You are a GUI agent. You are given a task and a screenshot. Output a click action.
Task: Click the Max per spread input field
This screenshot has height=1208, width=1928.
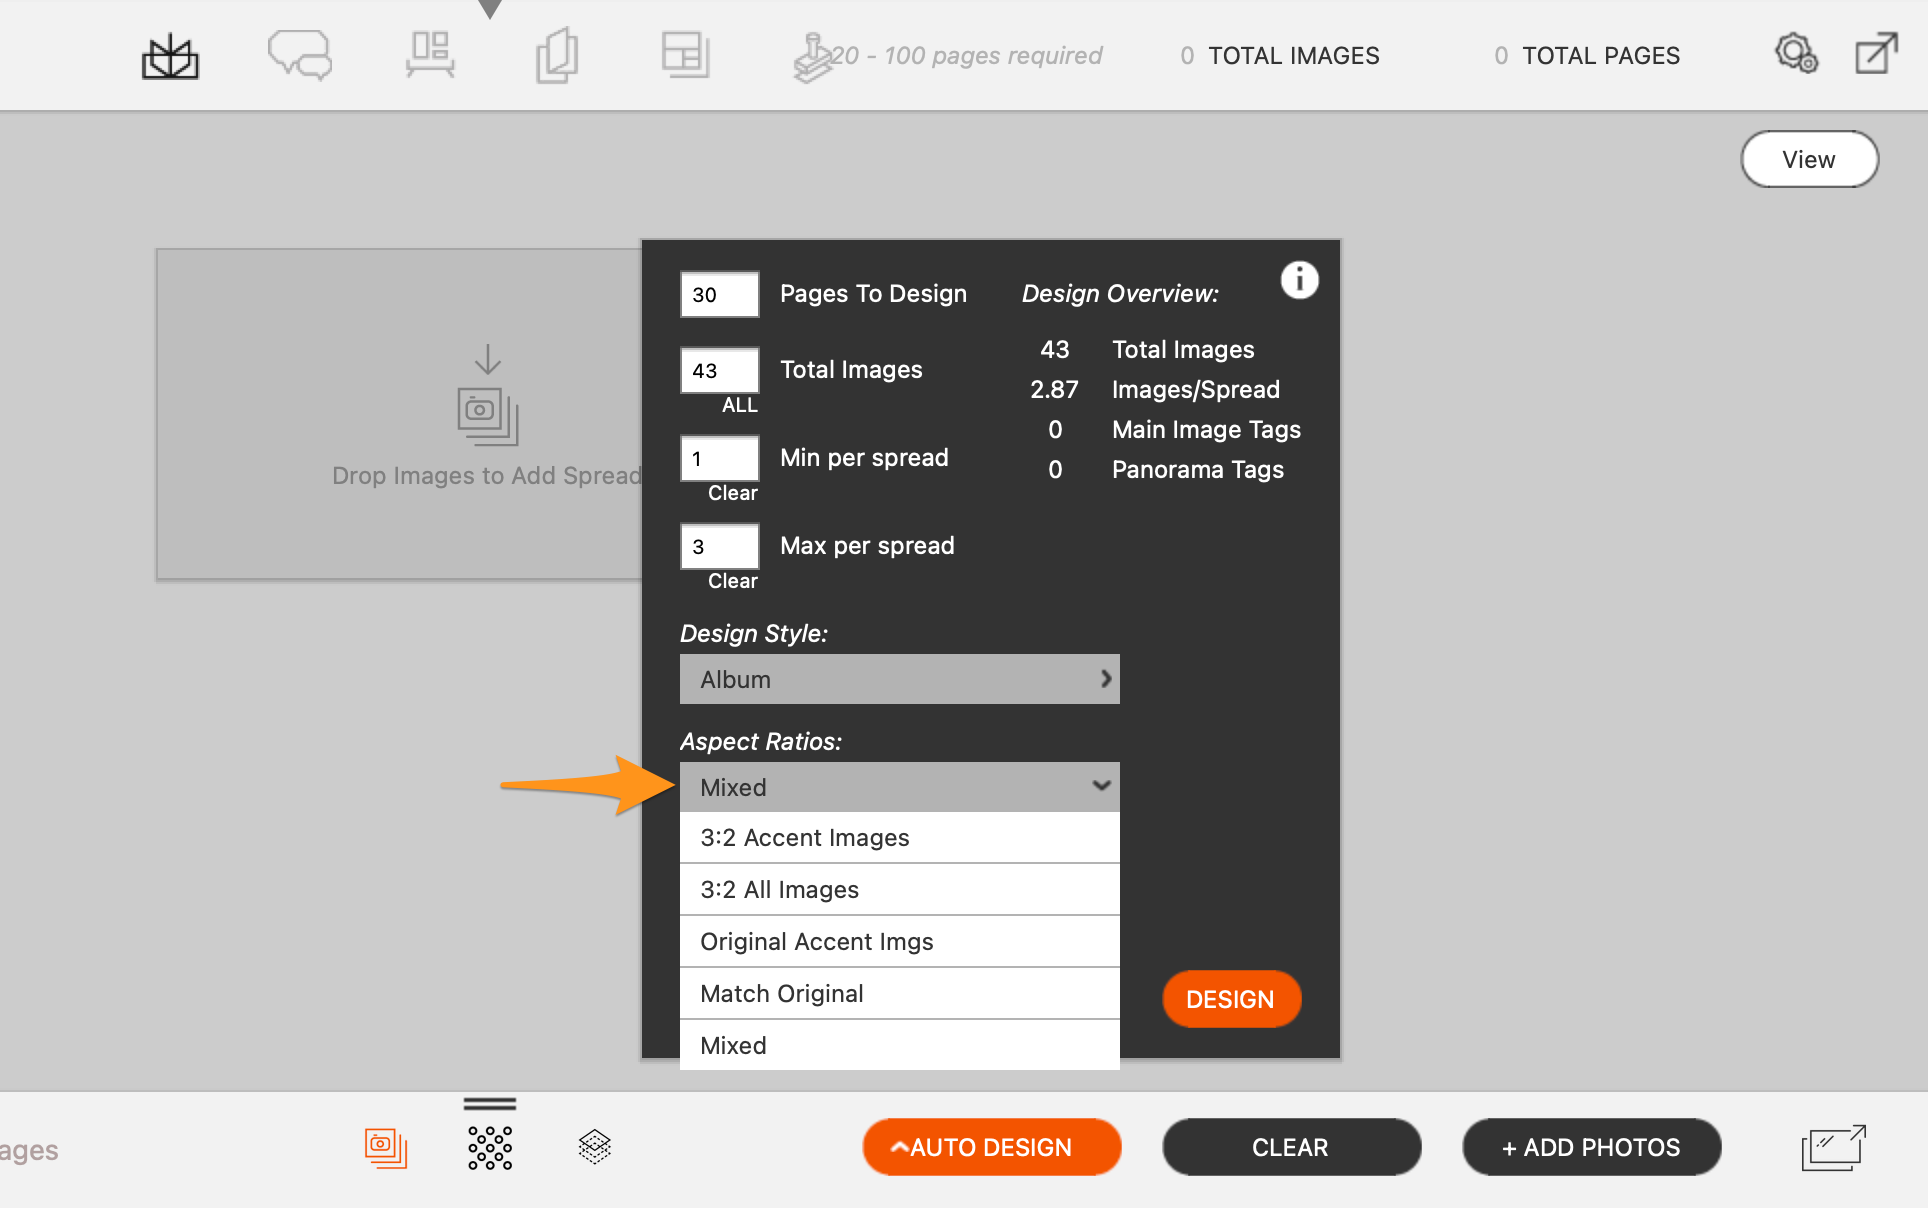tap(720, 546)
